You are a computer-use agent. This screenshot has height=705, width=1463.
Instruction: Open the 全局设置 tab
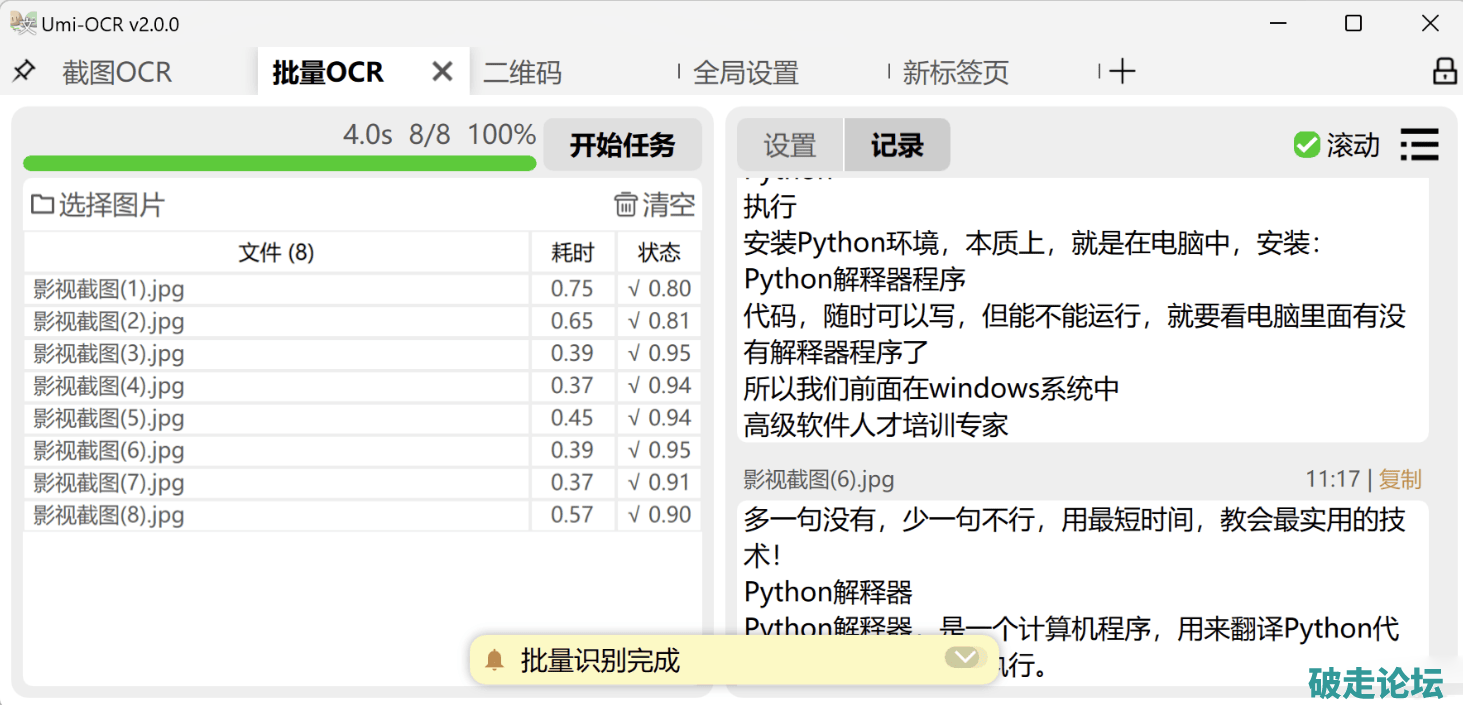tap(746, 72)
